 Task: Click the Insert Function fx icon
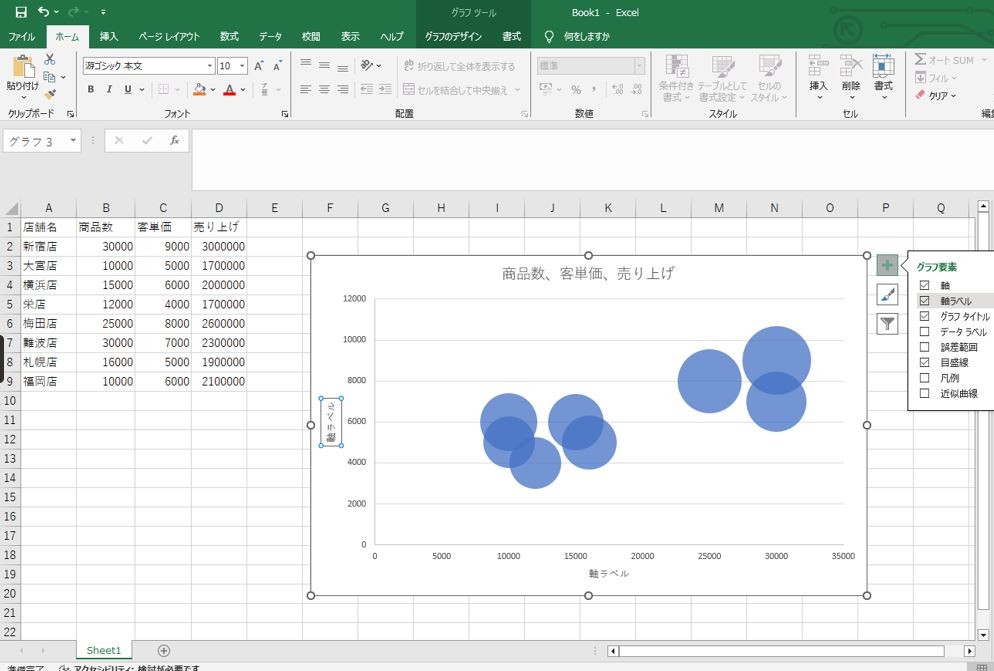pos(174,140)
